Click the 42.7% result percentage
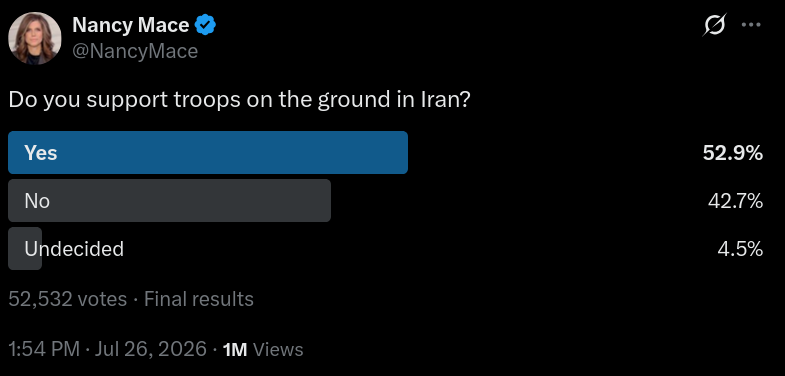This screenshot has width=785, height=376. coord(735,201)
